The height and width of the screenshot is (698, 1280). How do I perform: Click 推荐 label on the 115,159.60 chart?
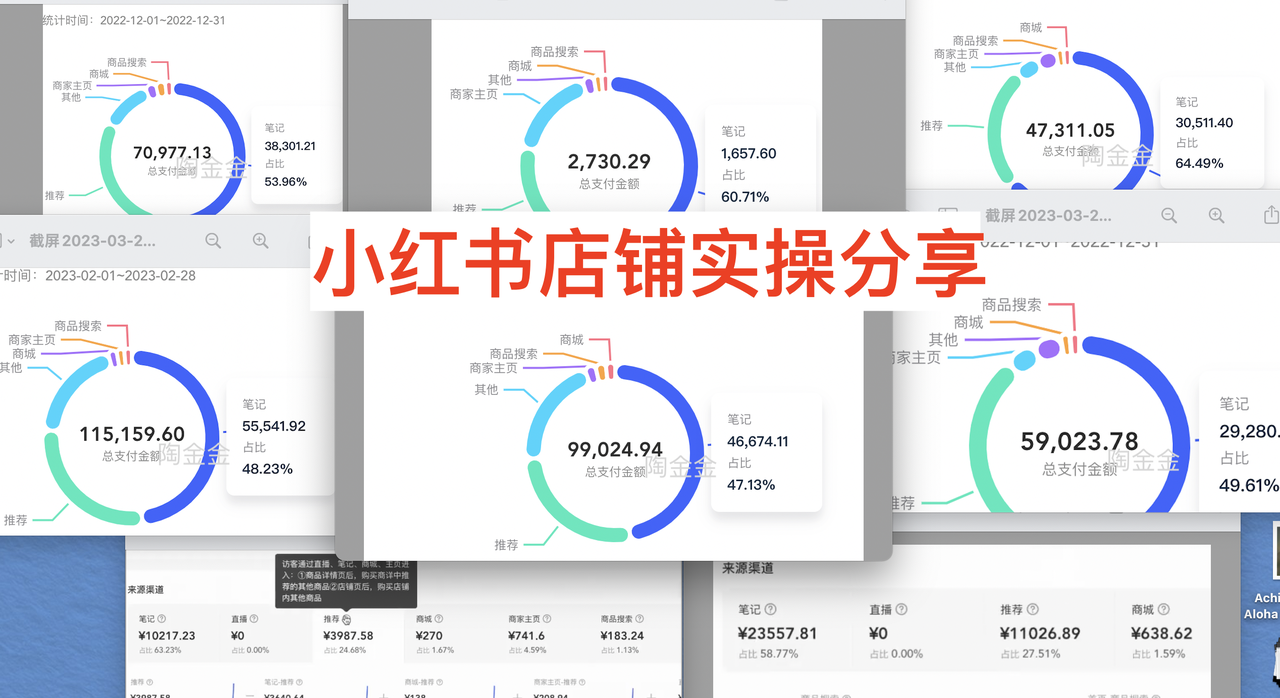[16, 520]
